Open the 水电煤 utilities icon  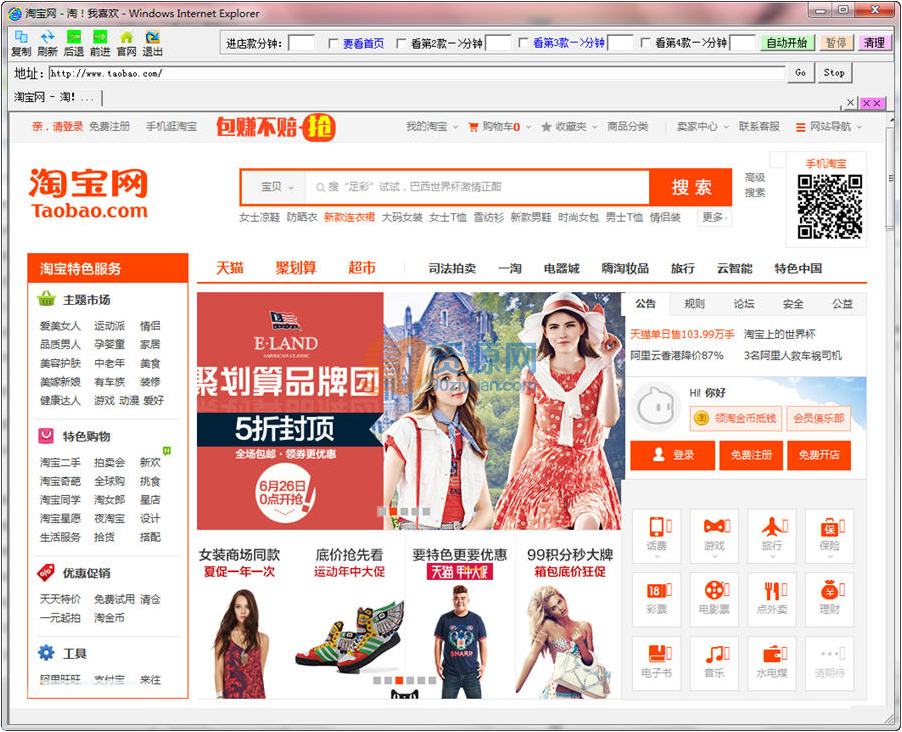coord(772,663)
